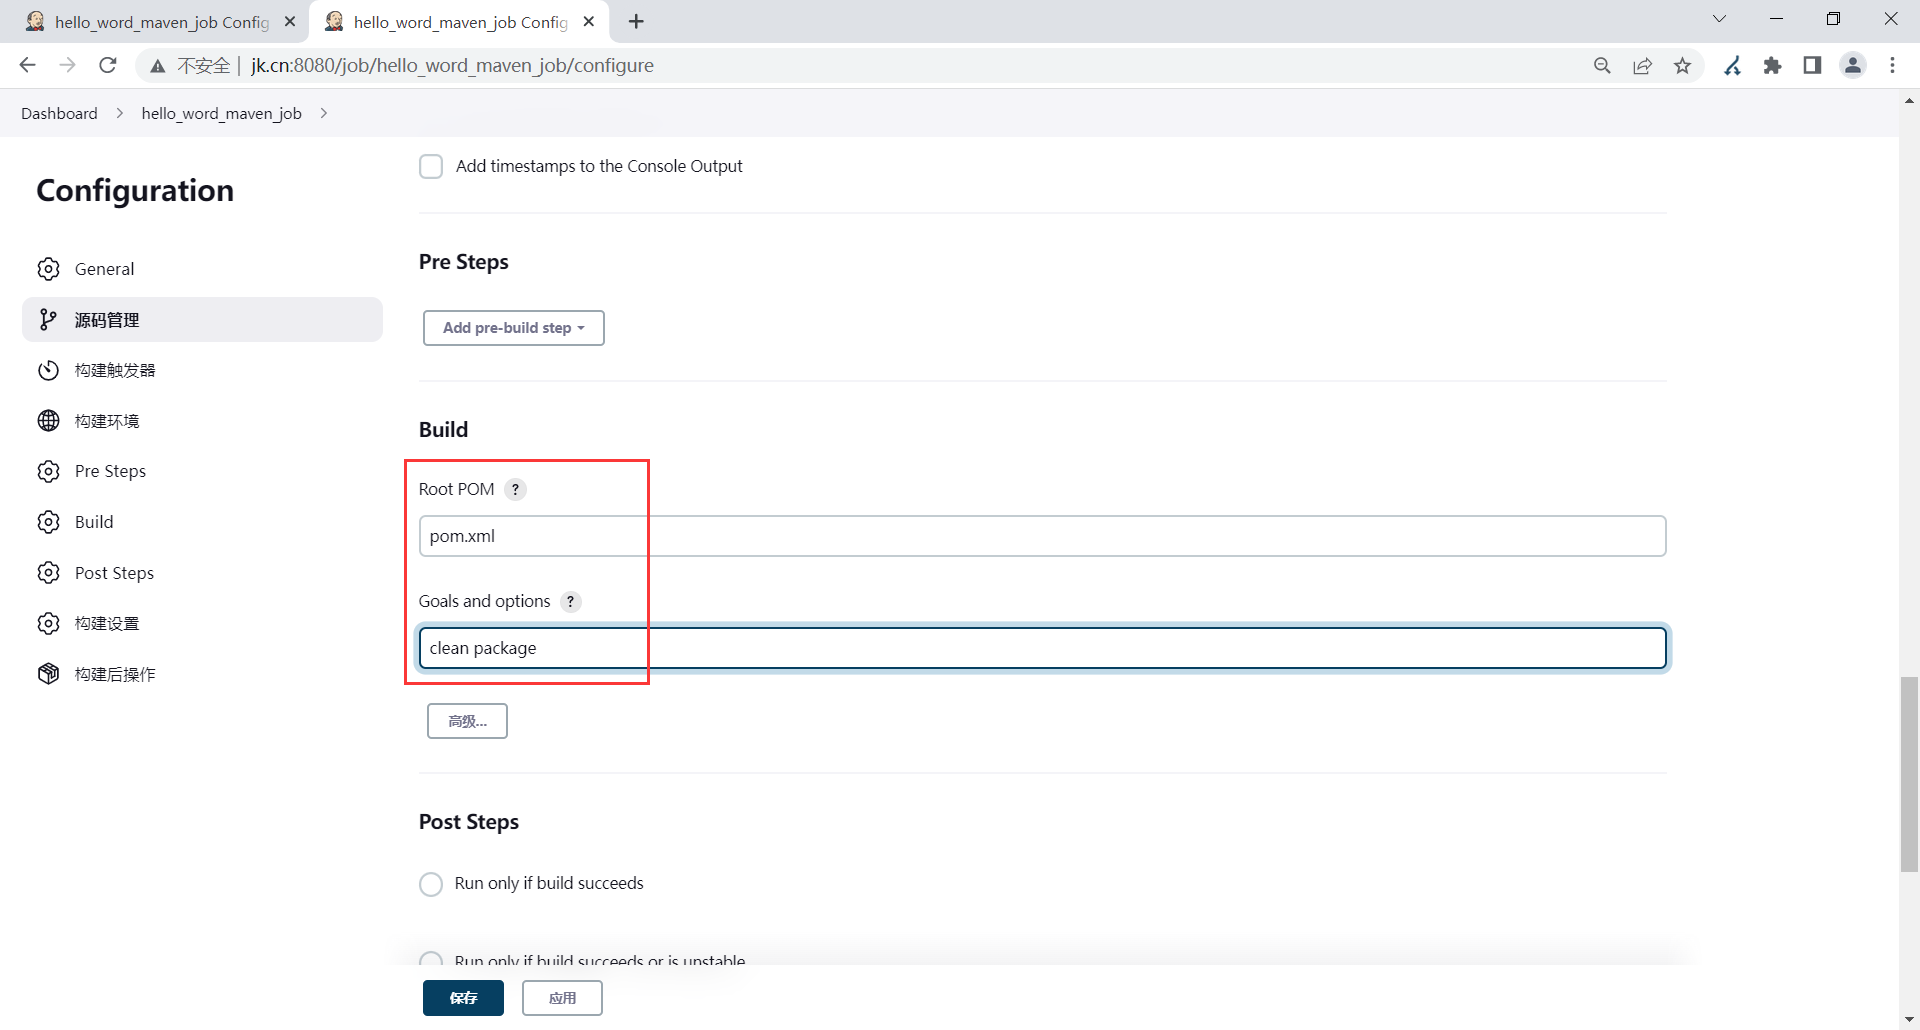Toggle the browser side panel

click(1812, 65)
